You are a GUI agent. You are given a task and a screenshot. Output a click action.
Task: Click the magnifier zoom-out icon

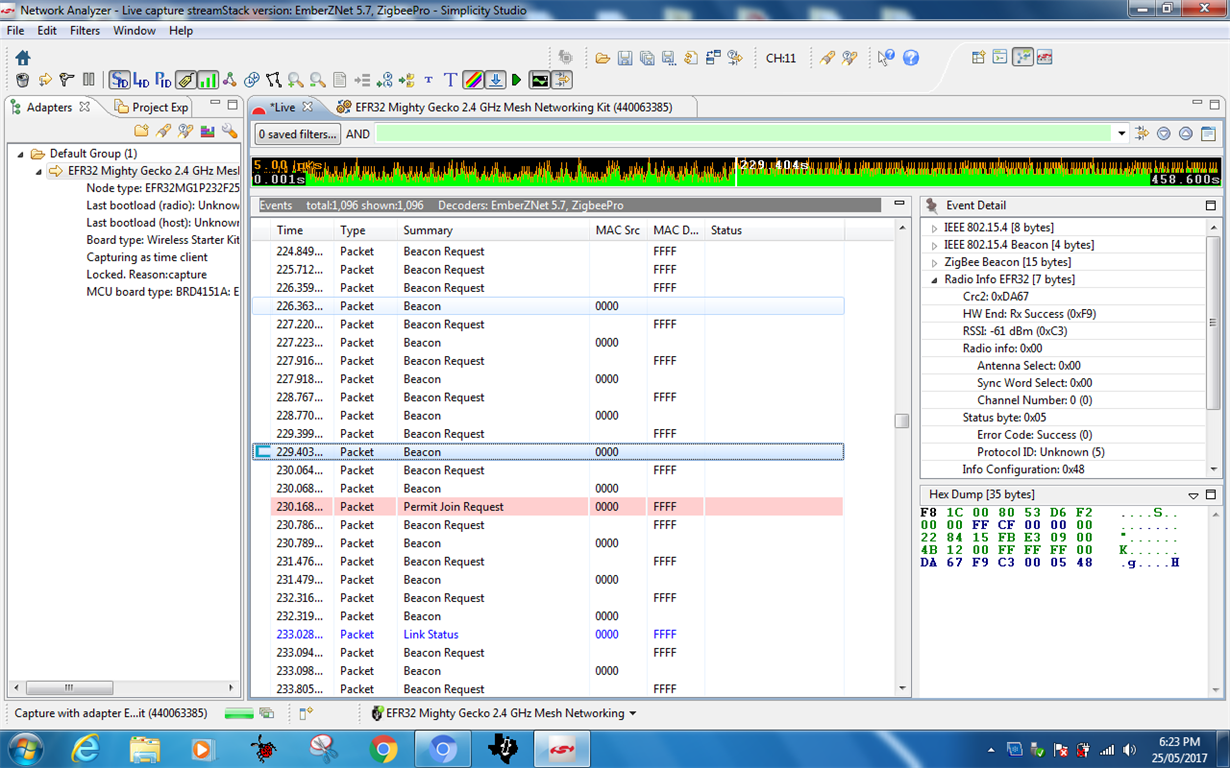point(317,79)
